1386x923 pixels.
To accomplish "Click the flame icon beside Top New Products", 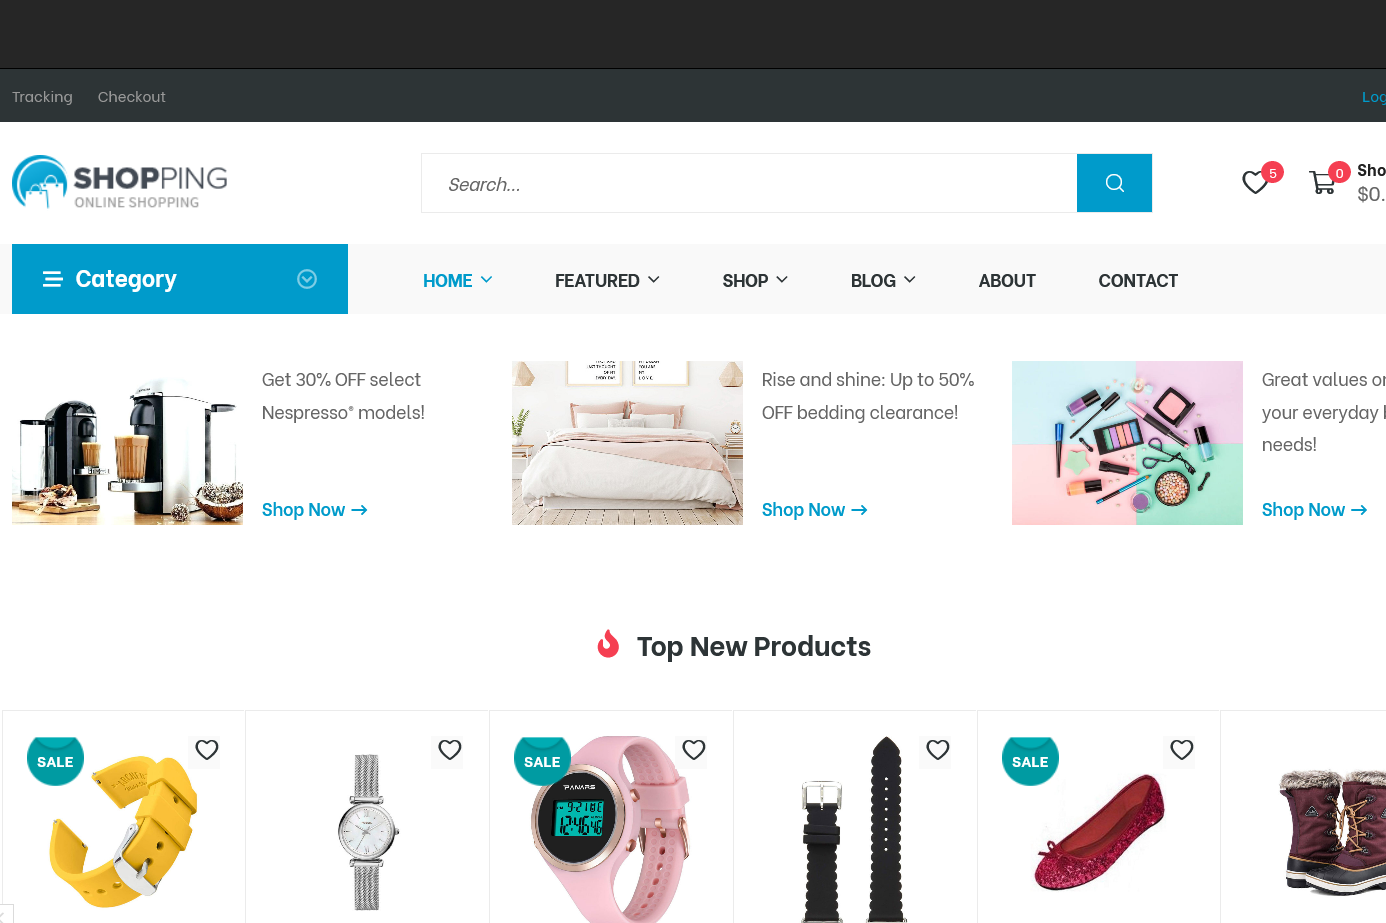I will (608, 644).
